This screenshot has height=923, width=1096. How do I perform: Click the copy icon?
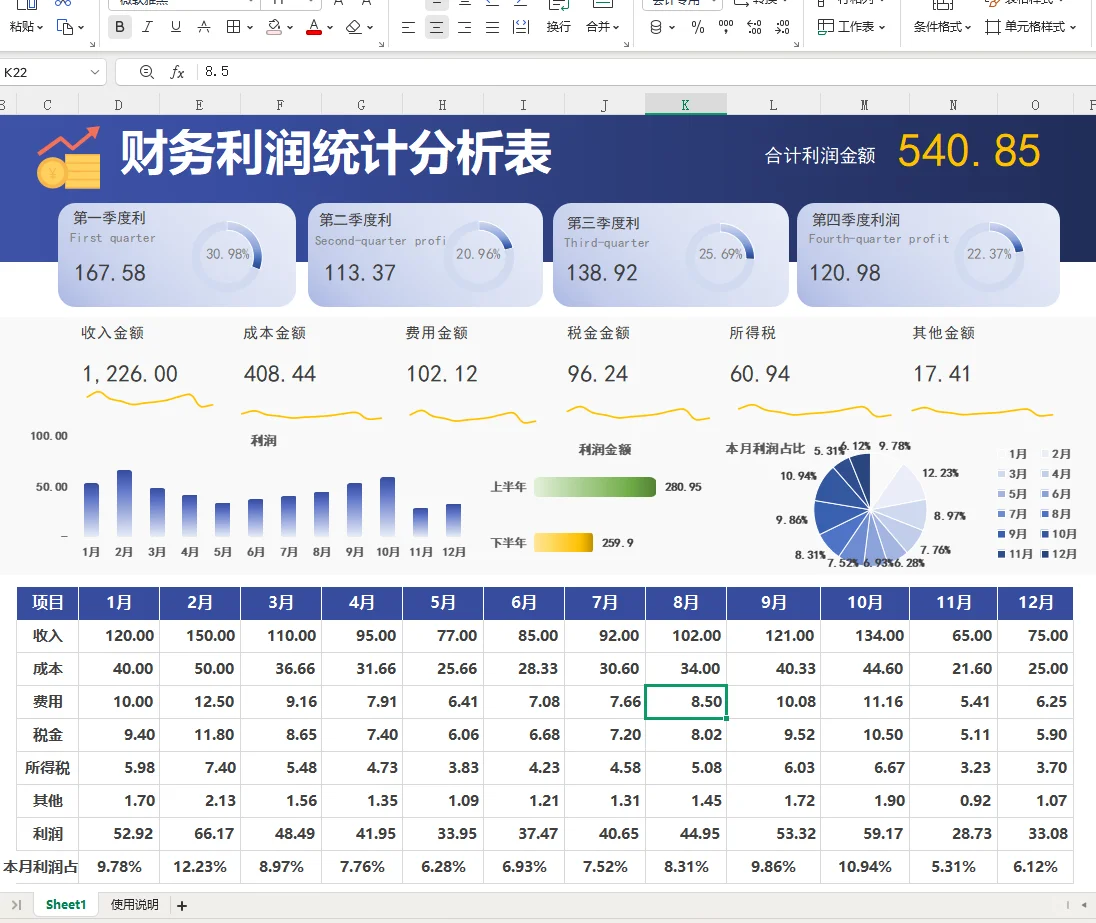(x=65, y=27)
